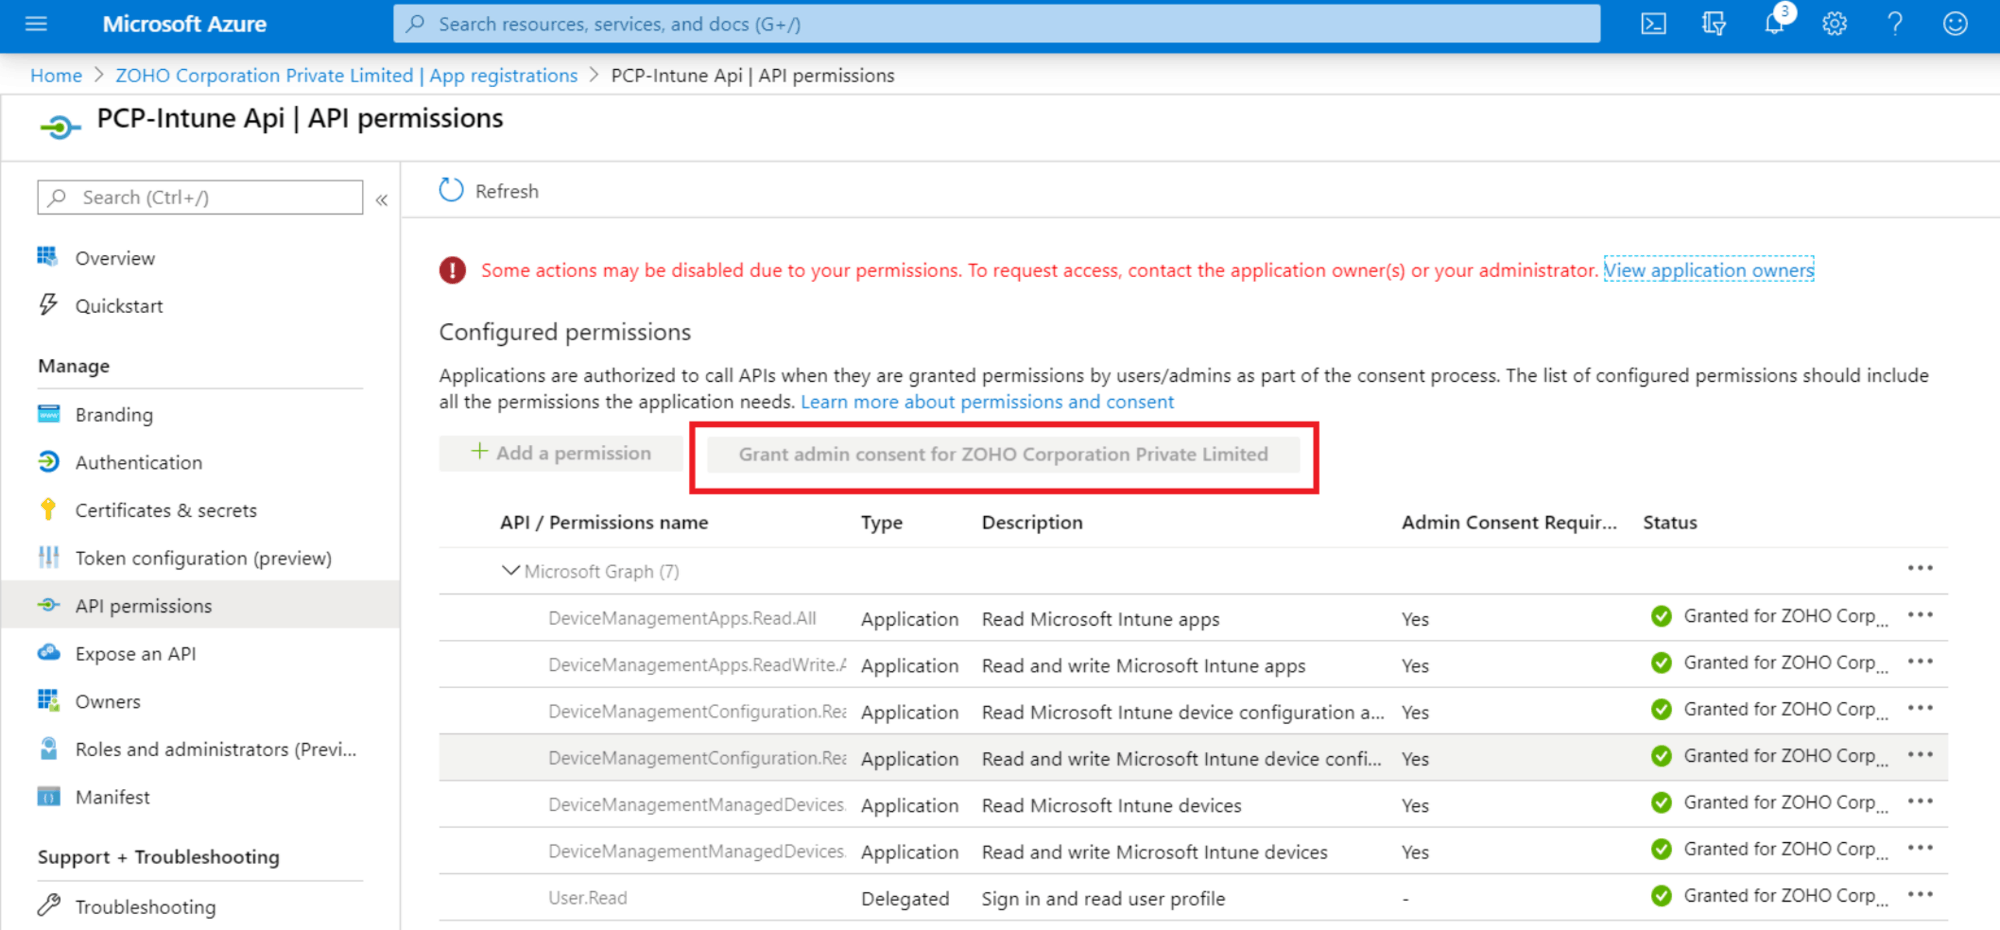Collapse the Microsoft Graph (7) group
Image resolution: width=2000 pixels, height=930 pixels.
pyautogui.click(x=510, y=571)
